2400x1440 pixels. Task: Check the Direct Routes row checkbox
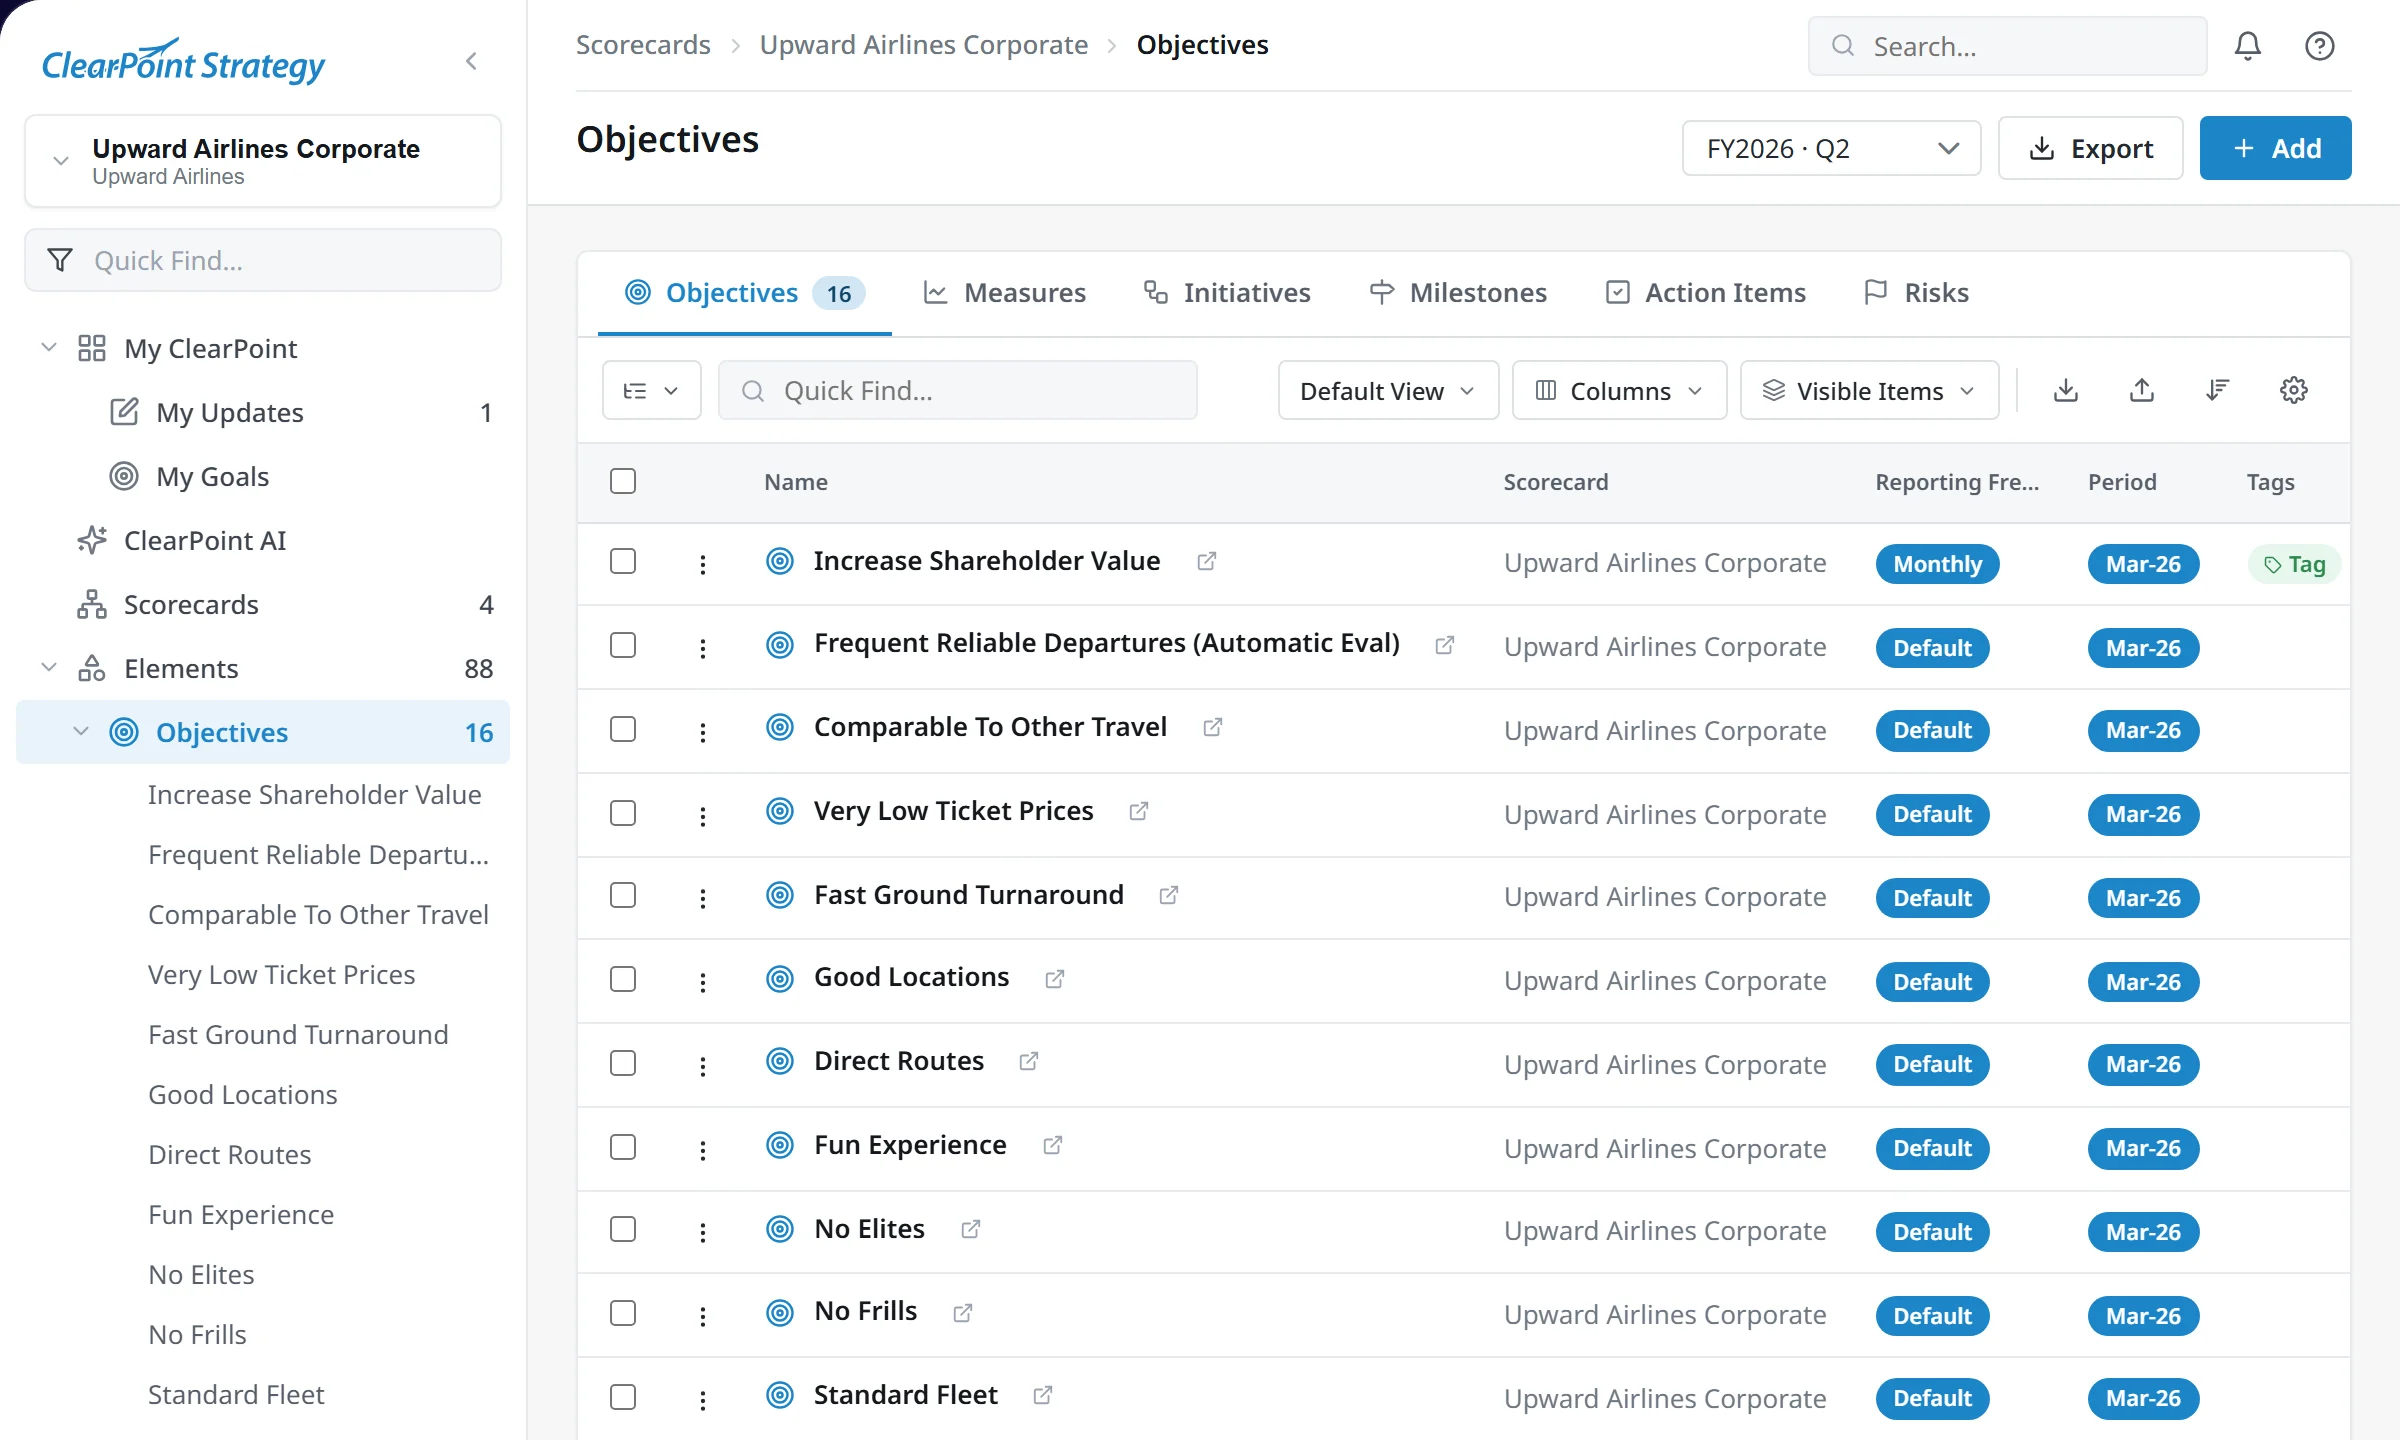point(623,1063)
